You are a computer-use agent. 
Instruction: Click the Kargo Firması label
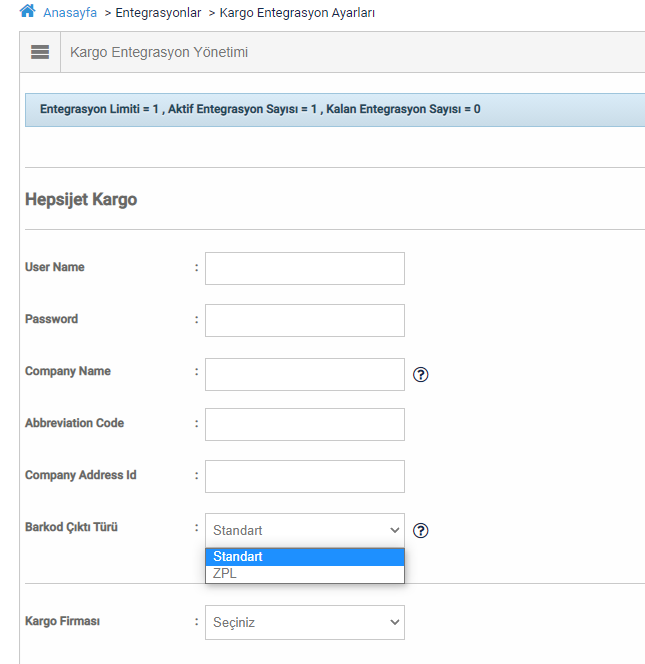[x=62, y=621]
